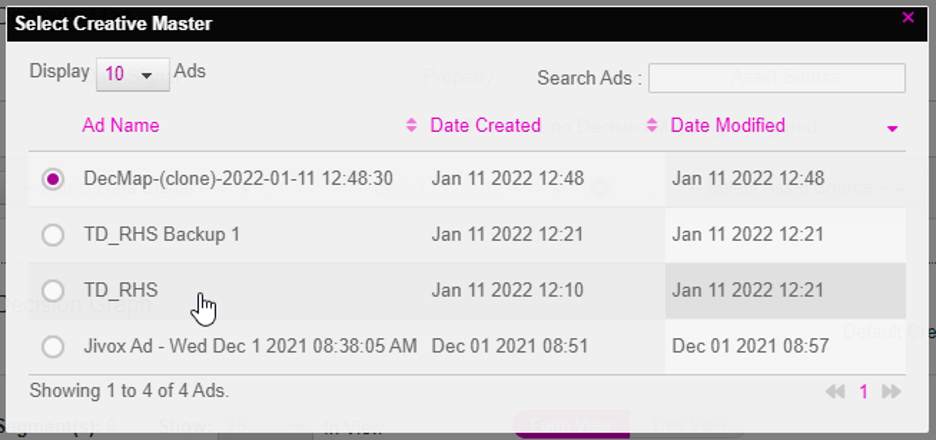
Task: Open the Display 10 ads dropdown
Action: (x=133, y=75)
